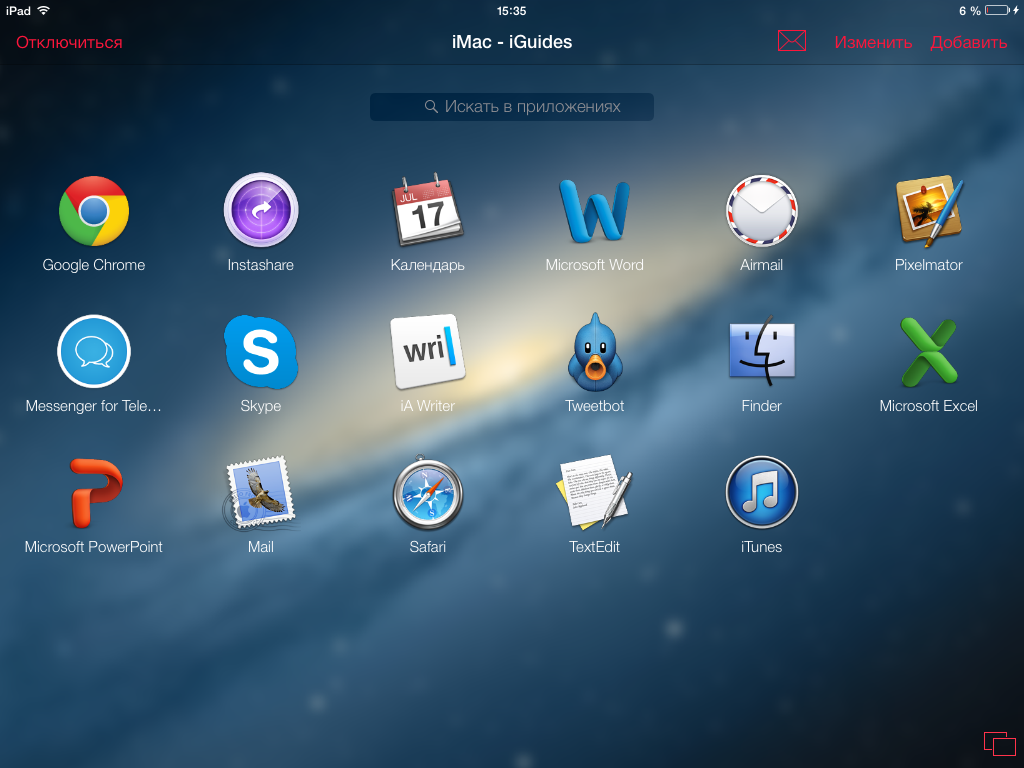1024x768 pixels.
Task: Open the Messenger for Telegram icon
Action: click(x=94, y=351)
